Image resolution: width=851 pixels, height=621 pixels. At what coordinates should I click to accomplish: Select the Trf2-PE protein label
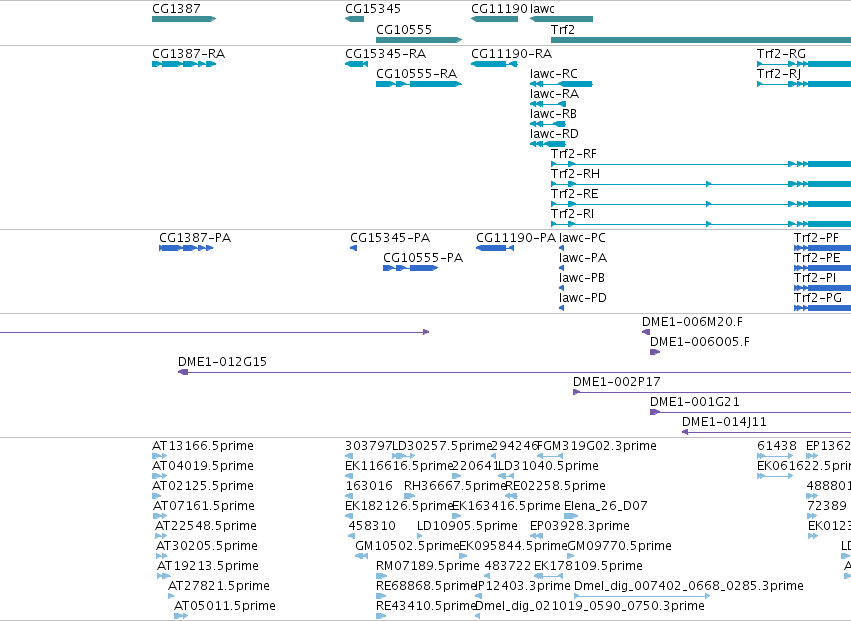click(817, 258)
